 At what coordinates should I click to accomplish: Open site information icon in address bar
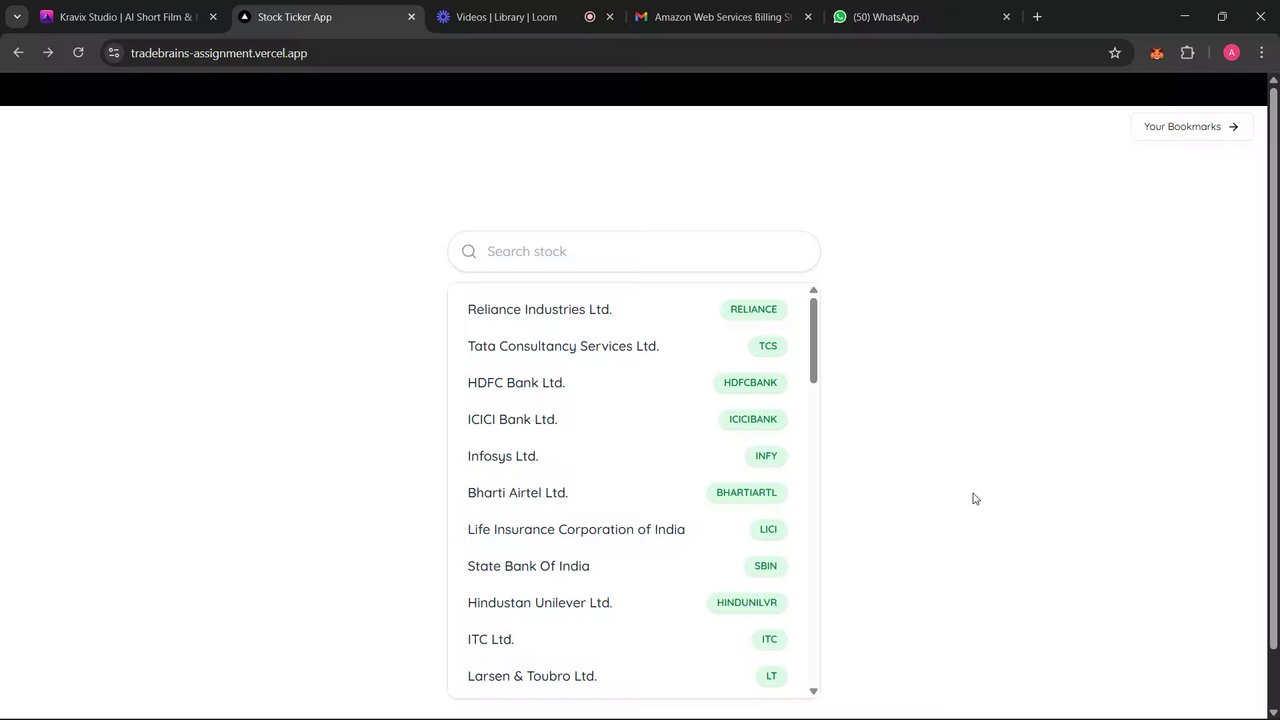click(x=114, y=53)
